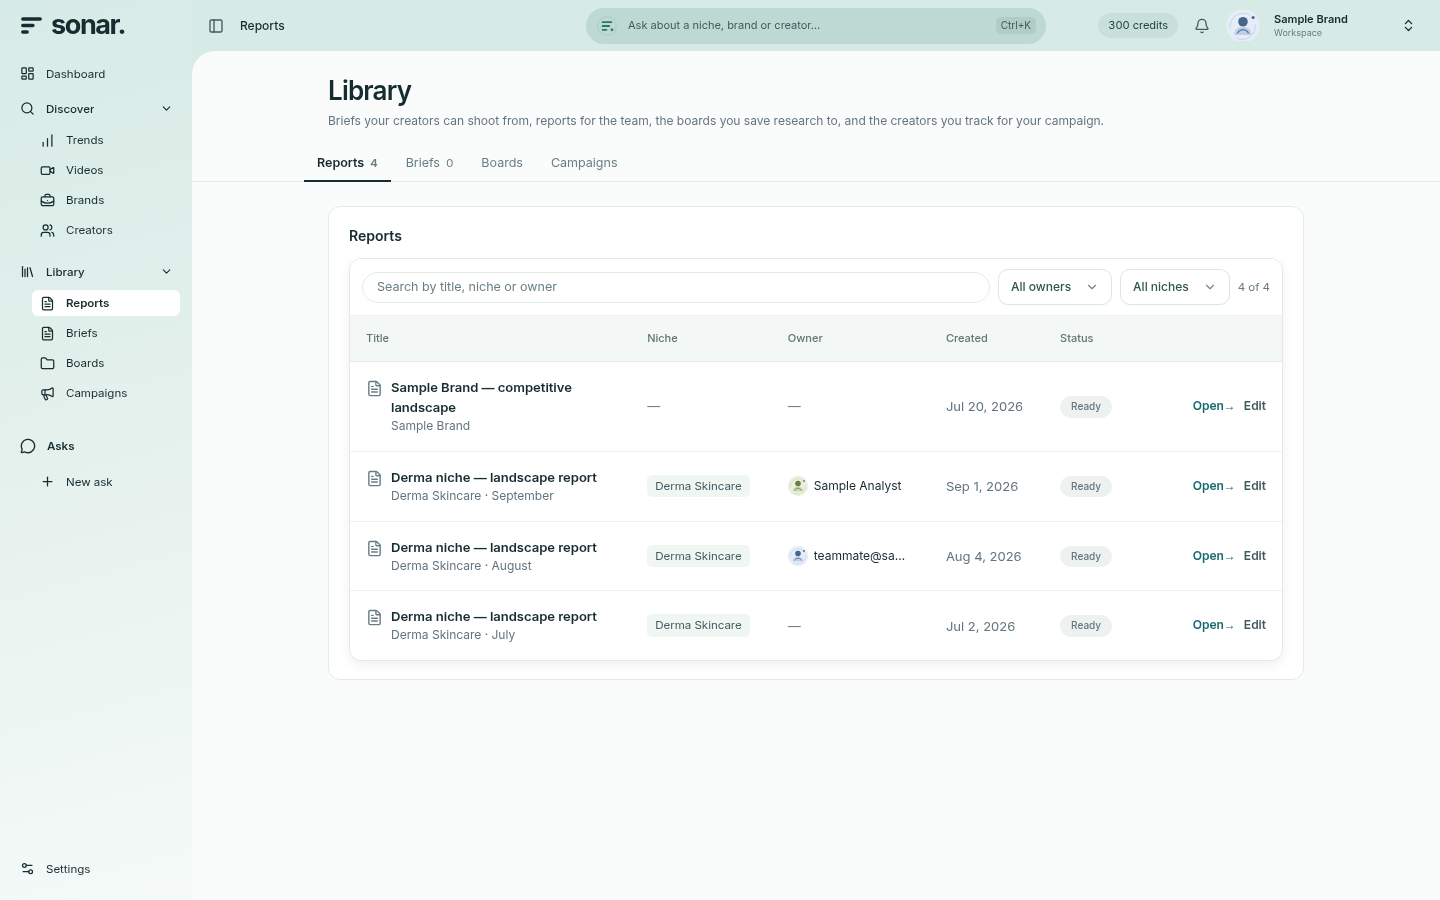
Task: Switch to the Briefs tab
Action: point(429,163)
